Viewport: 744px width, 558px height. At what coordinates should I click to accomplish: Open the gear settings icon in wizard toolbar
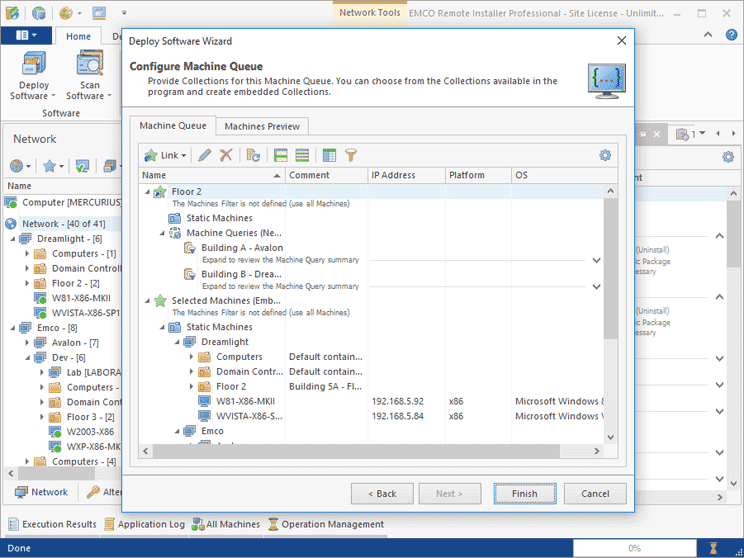[x=605, y=155]
